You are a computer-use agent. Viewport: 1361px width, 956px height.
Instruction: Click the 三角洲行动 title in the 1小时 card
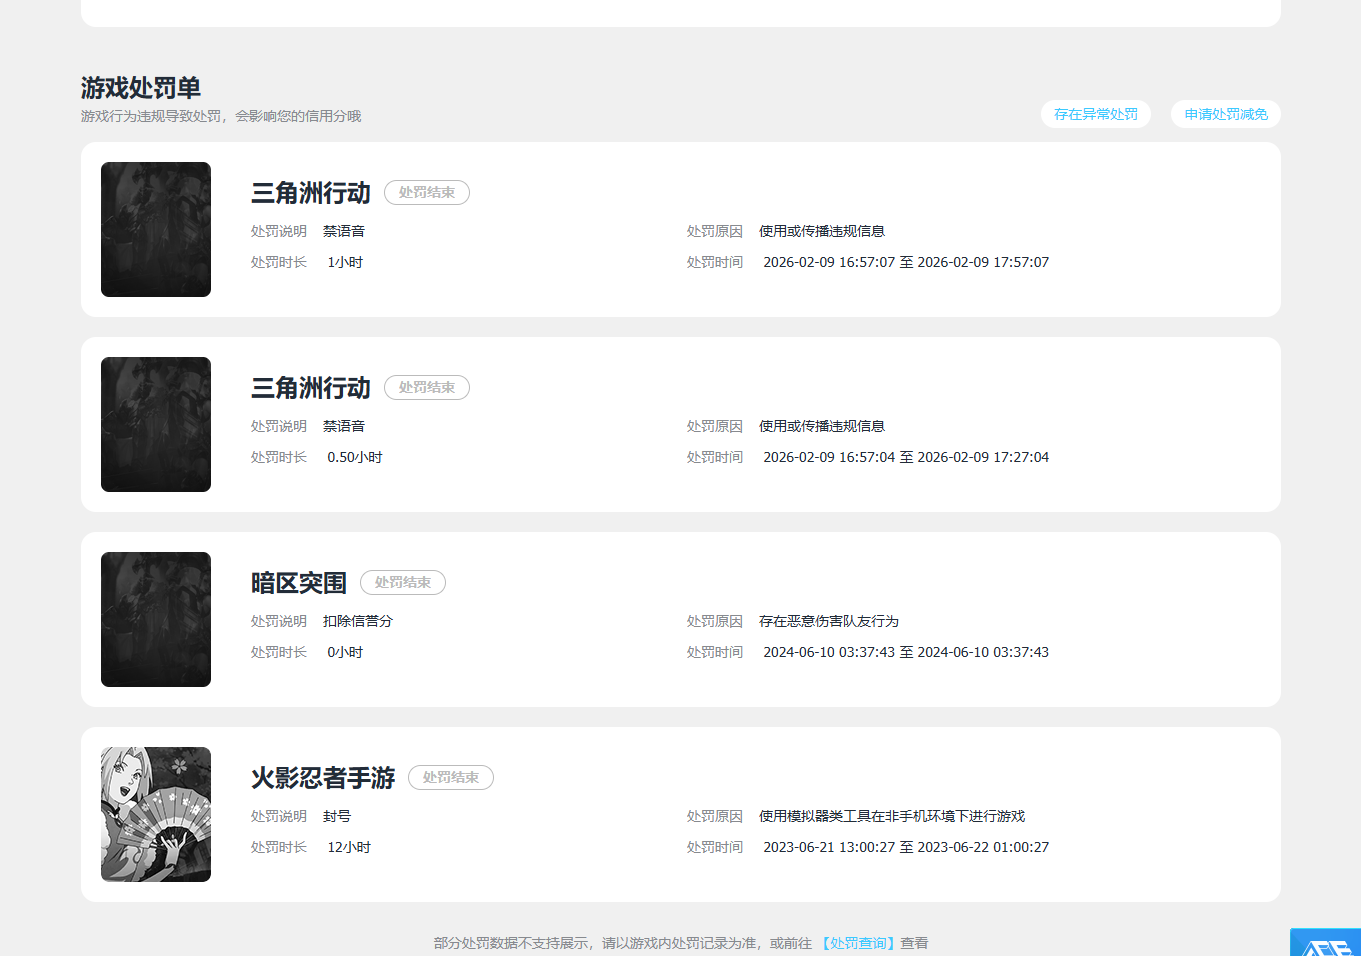pos(311,193)
